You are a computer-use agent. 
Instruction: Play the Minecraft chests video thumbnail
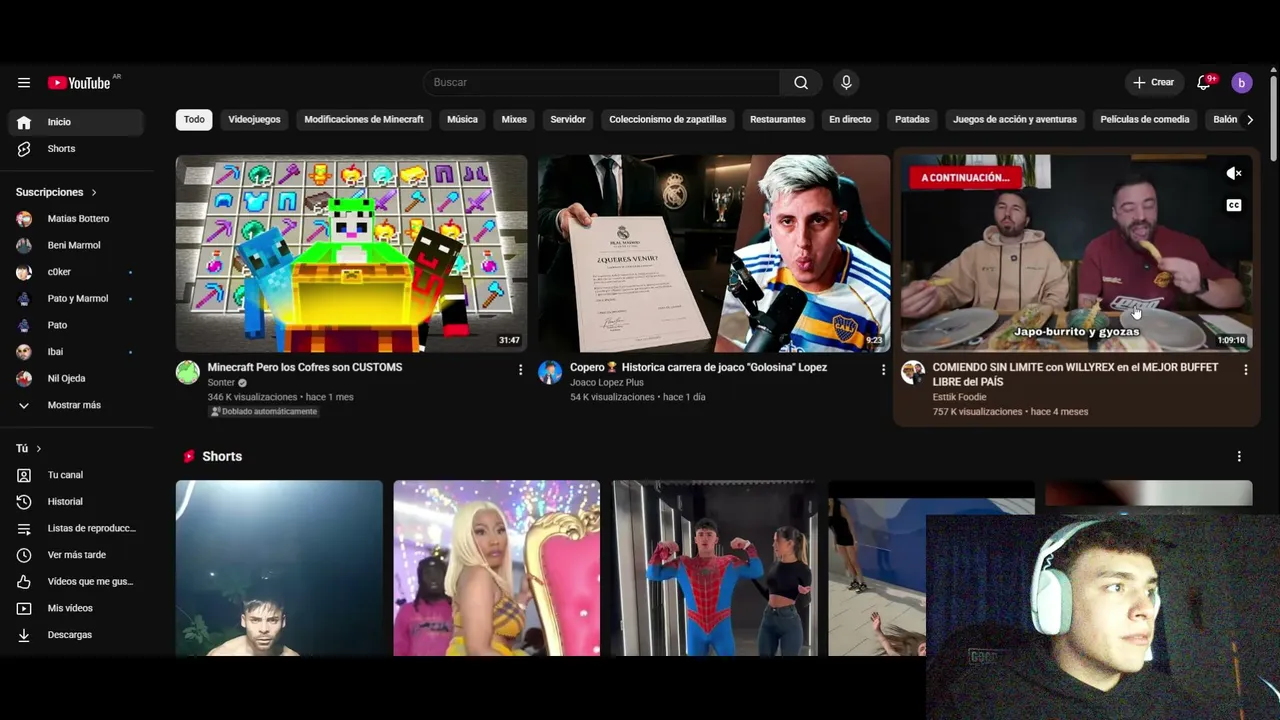351,253
